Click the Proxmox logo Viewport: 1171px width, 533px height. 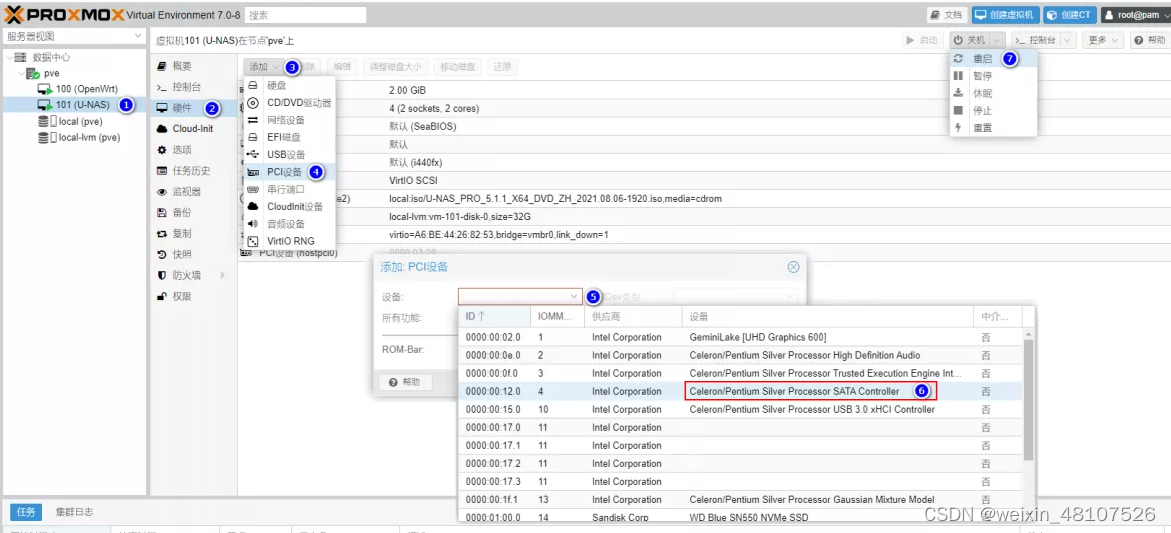click(66, 14)
